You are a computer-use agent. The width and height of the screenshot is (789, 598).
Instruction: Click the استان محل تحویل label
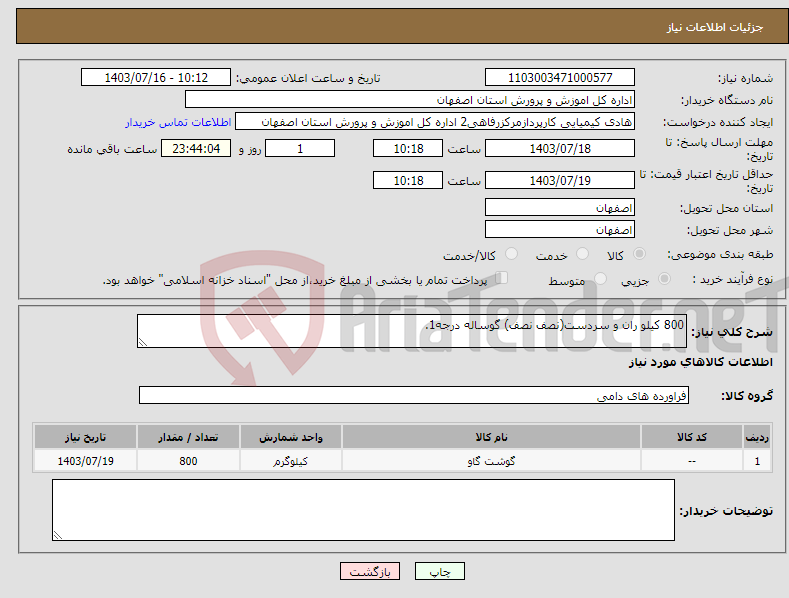click(727, 208)
